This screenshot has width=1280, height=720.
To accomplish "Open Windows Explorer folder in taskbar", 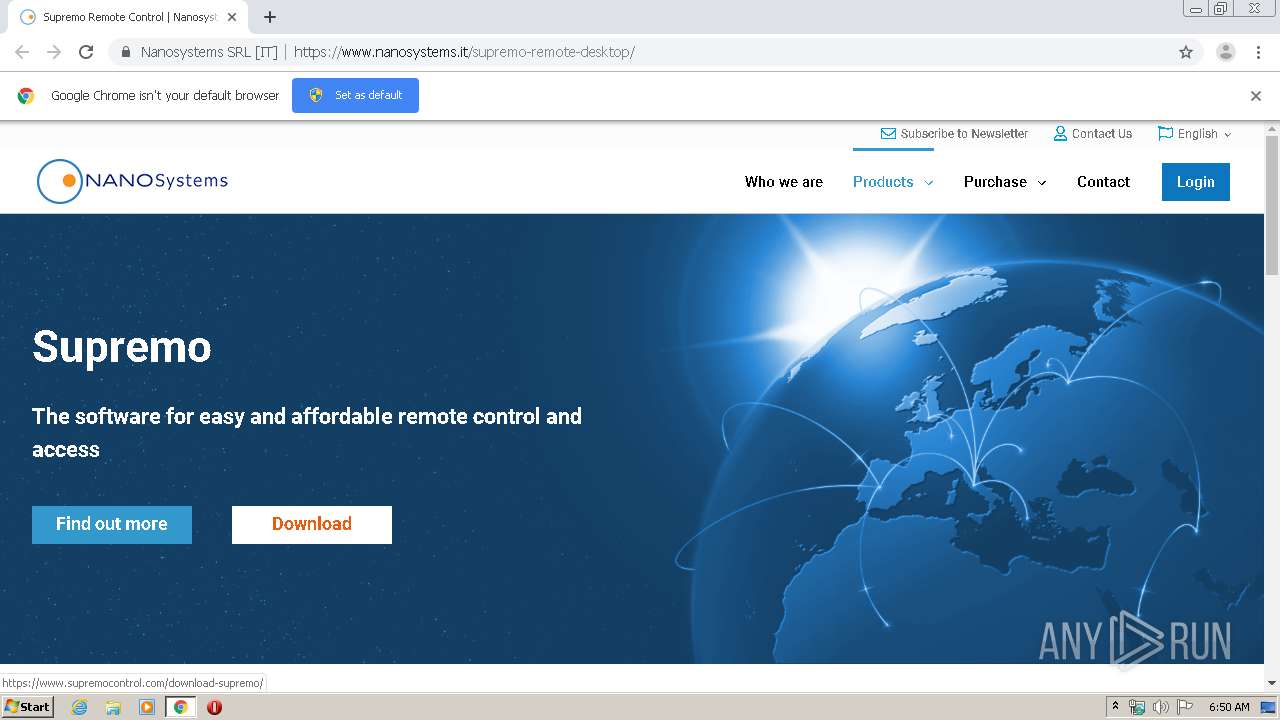I will pyautogui.click(x=113, y=707).
